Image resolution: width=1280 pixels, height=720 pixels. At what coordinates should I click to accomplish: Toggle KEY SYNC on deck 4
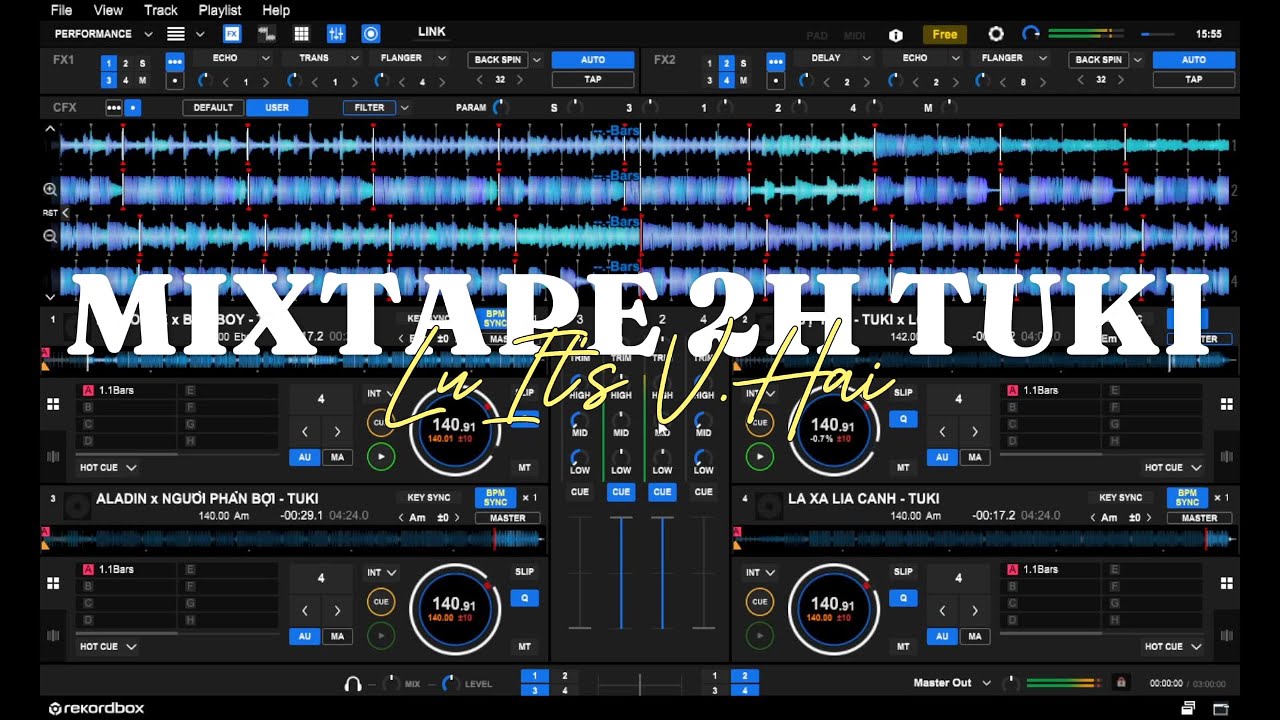pos(1120,498)
